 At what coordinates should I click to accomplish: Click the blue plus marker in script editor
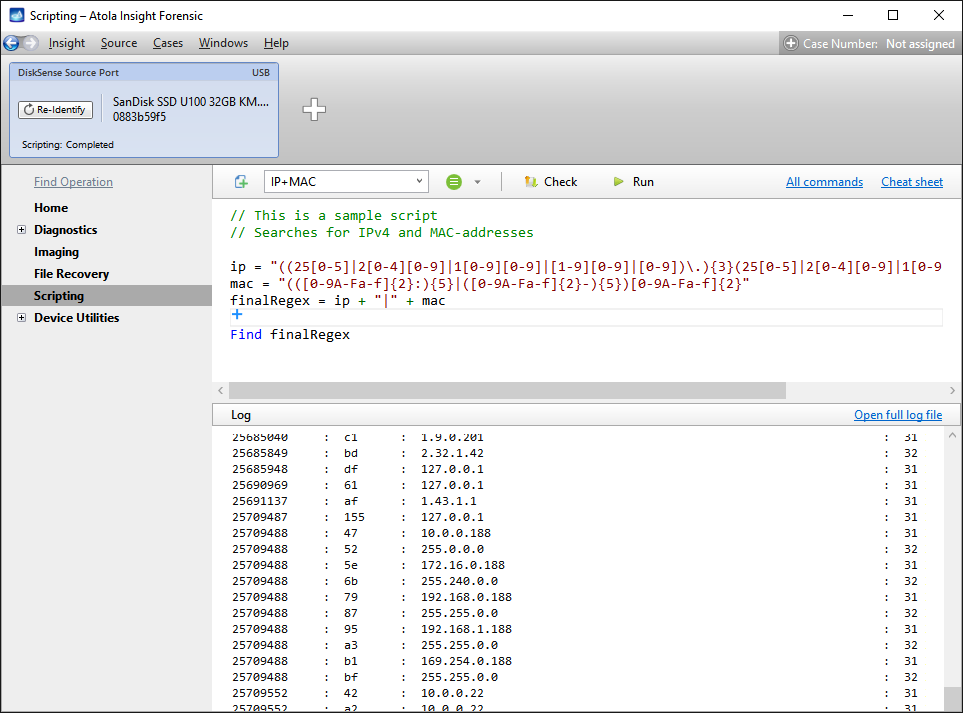tap(237, 314)
